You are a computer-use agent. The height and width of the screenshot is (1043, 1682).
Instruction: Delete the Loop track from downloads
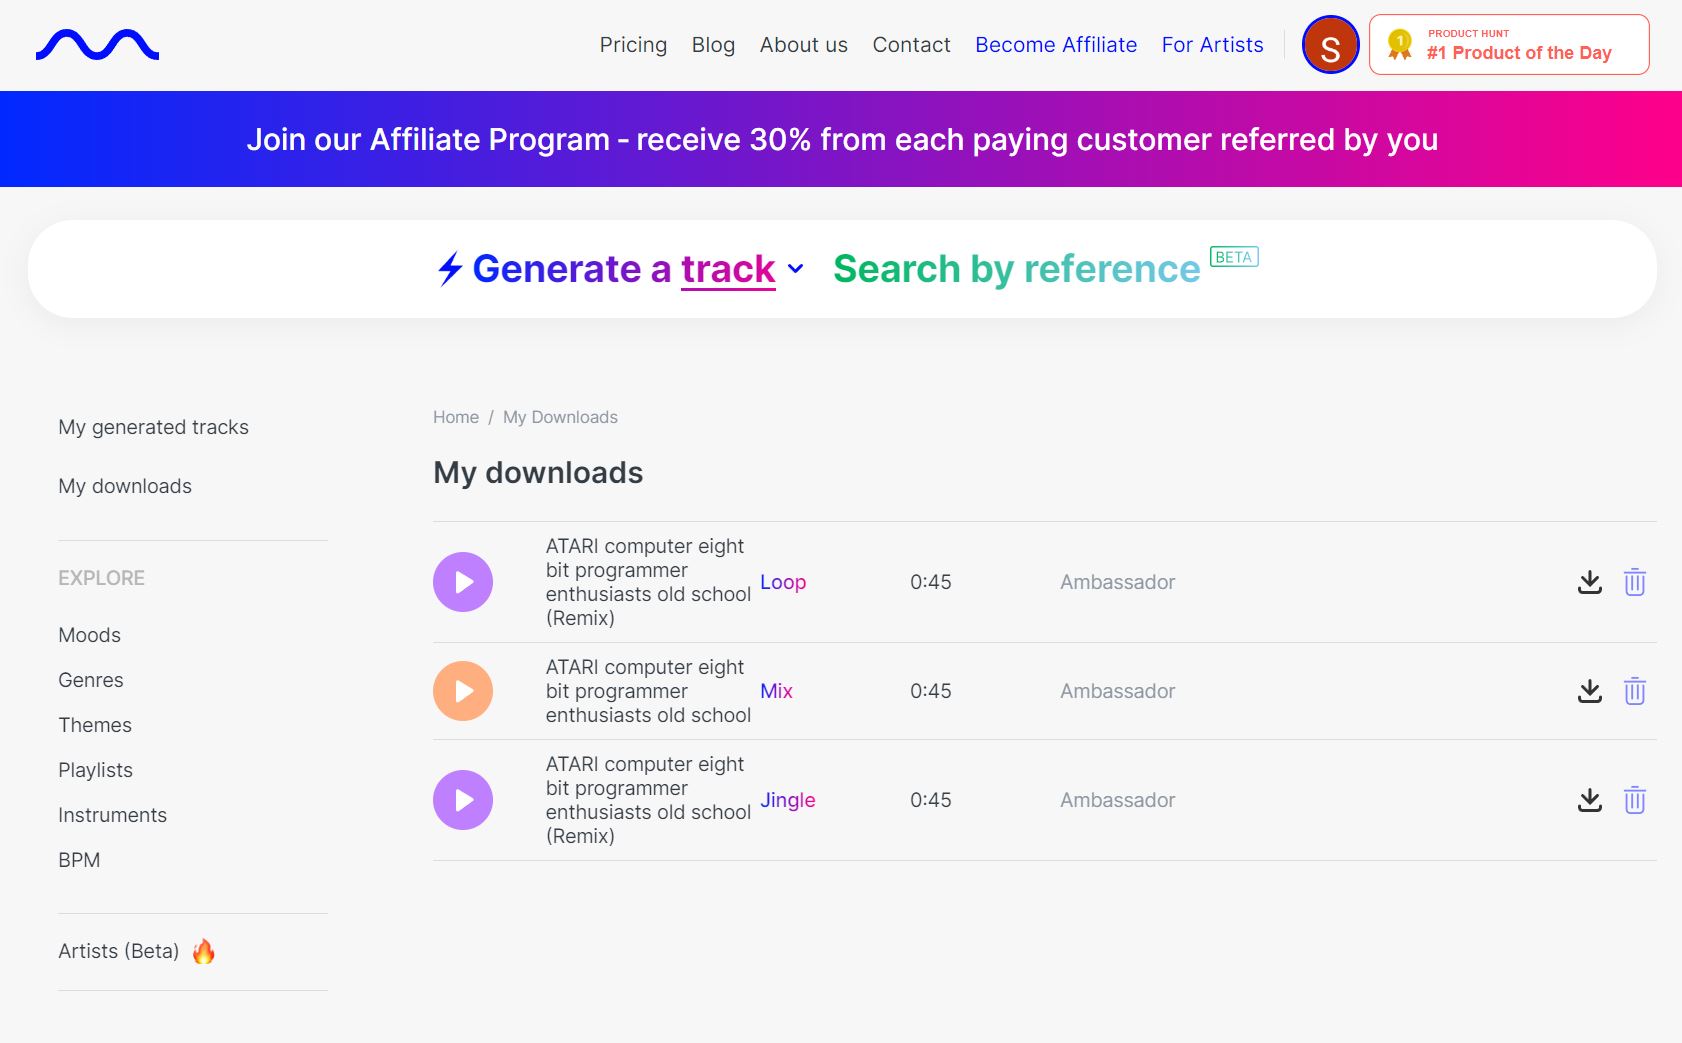point(1634,582)
